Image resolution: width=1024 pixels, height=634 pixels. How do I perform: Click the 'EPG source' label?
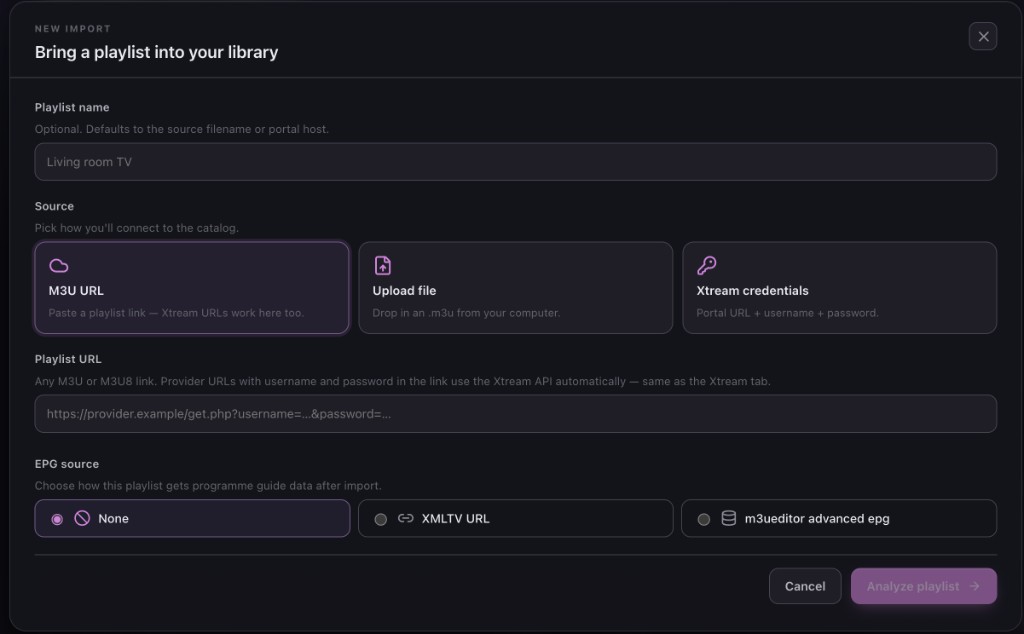coord(67,464)
